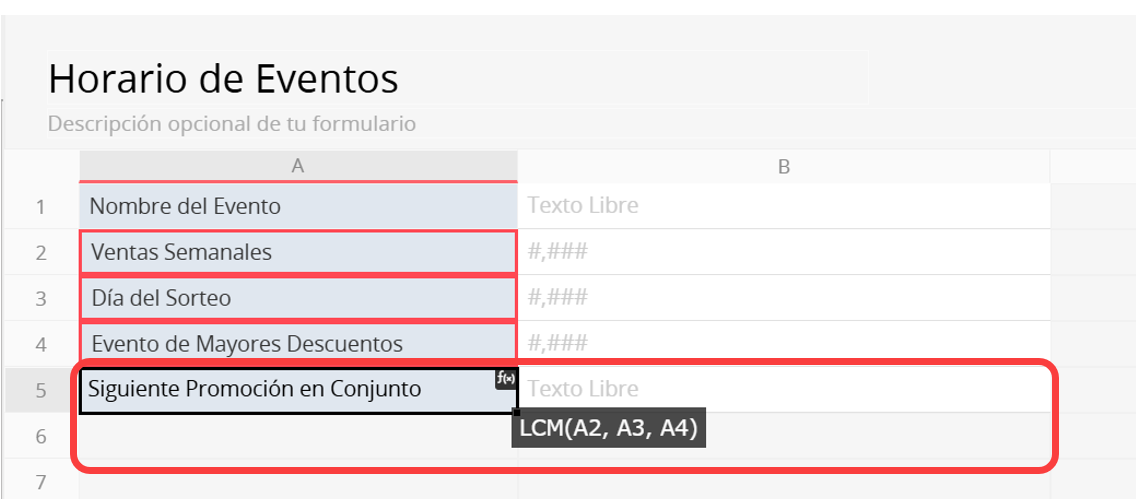
Task: Select row 1 header number
Action: pos(41,207)
